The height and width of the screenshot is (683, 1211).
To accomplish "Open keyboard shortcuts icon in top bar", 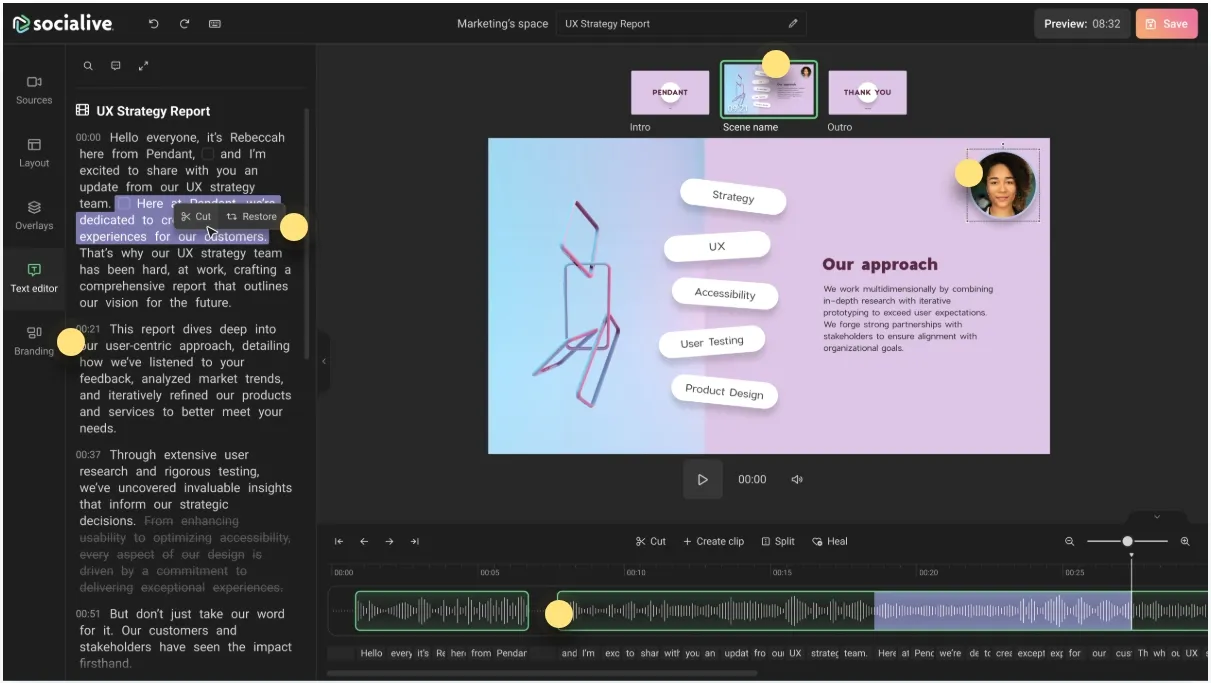I will [215, 24].
